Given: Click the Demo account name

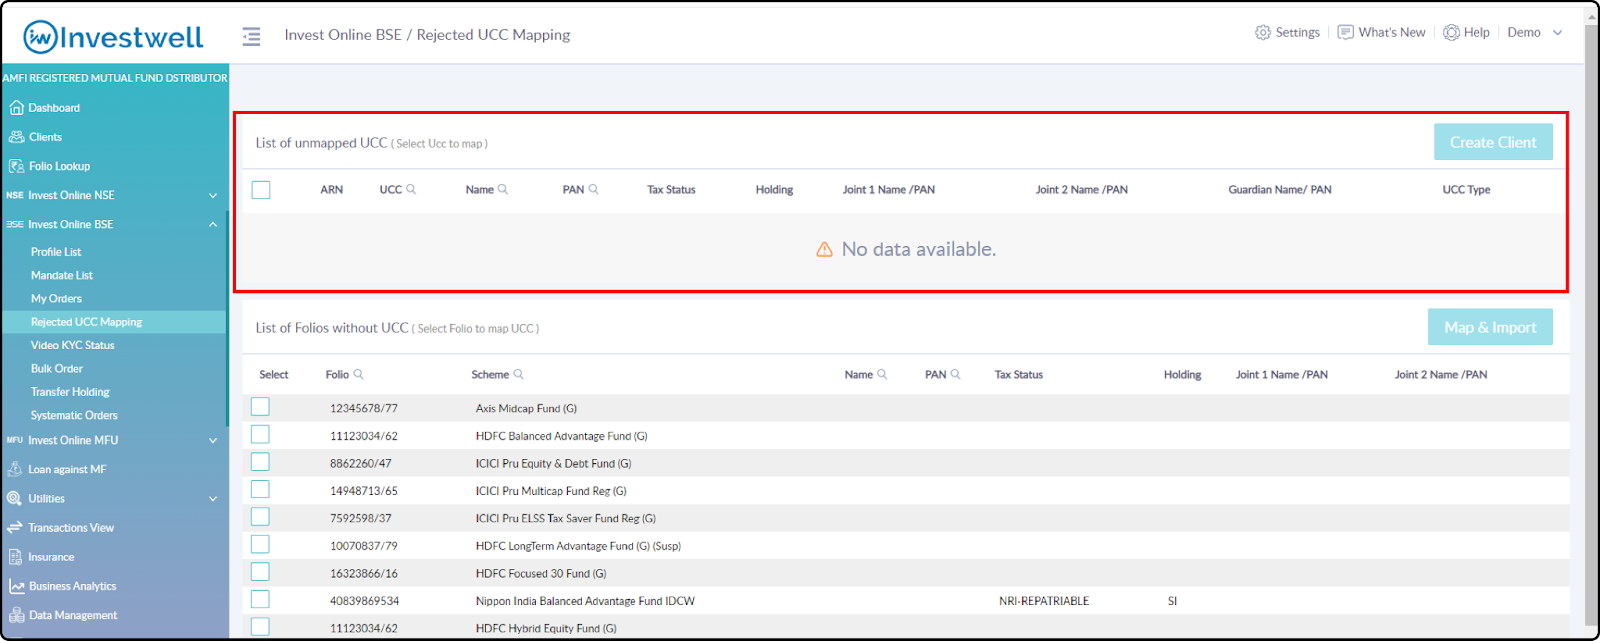Looking at the screenshot, I should click(x=1524, y=33).
